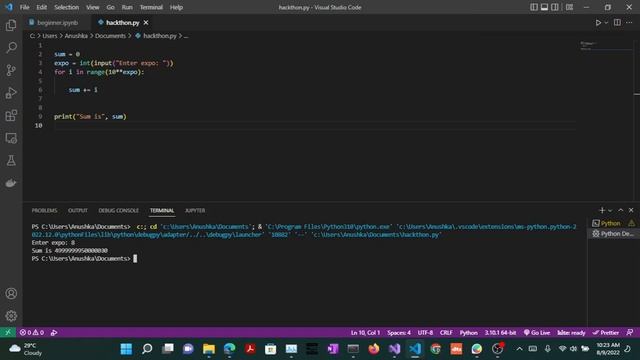Click hackthon.py in the breadcrumb path
The width and height of the screenshot is (640, 360).
coord(160,36)
